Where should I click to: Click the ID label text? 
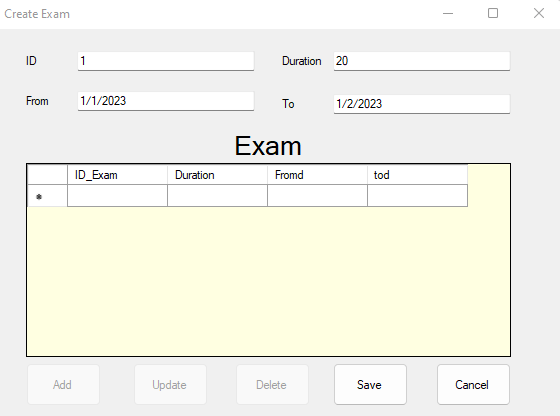(31, 61)
